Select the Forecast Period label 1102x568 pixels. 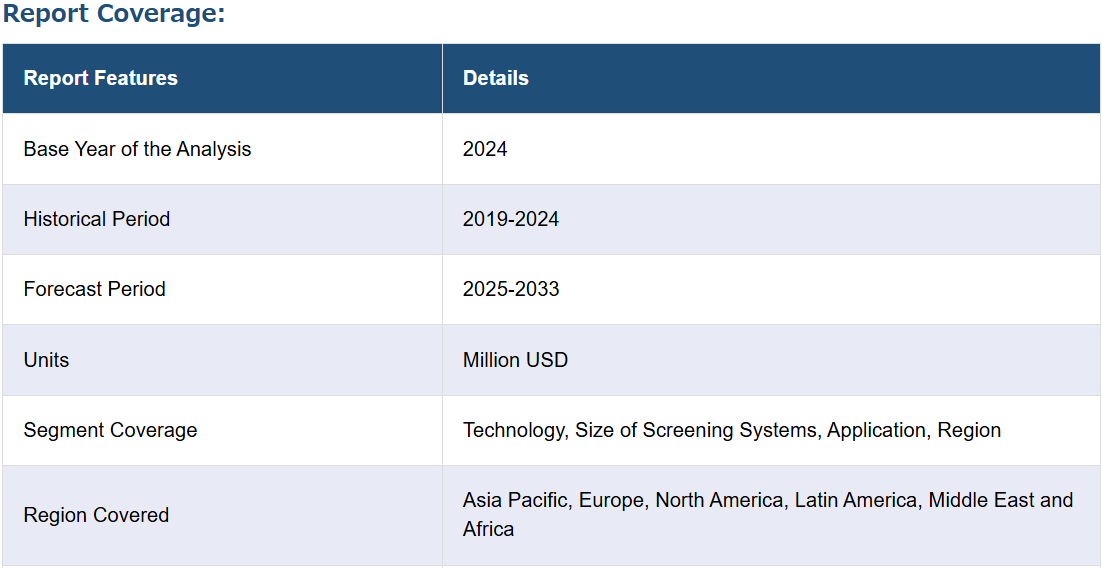95,290
